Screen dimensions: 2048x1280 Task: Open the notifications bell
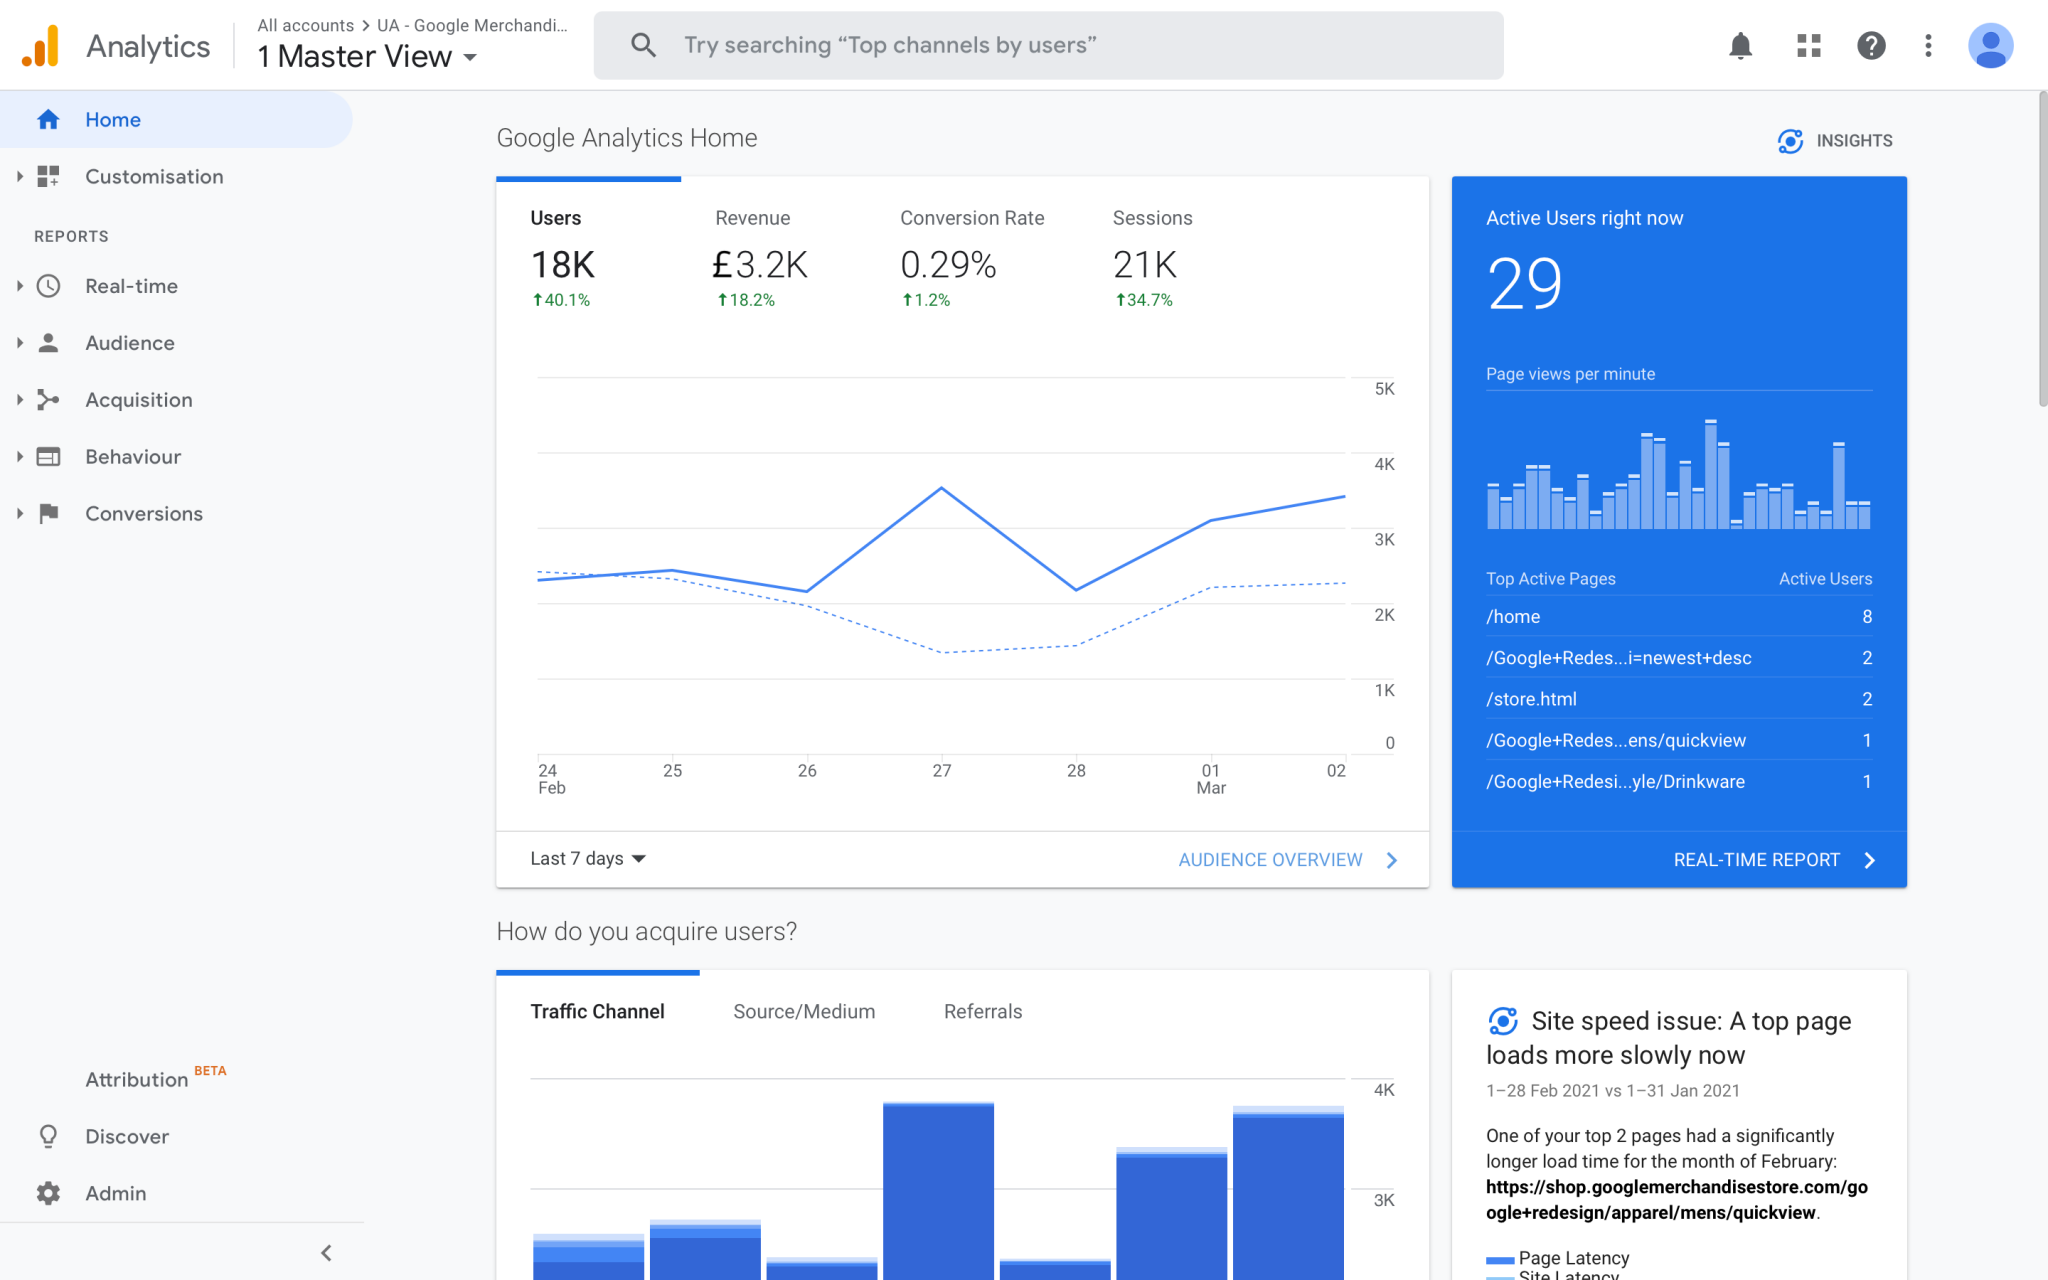pos(1740,46)
